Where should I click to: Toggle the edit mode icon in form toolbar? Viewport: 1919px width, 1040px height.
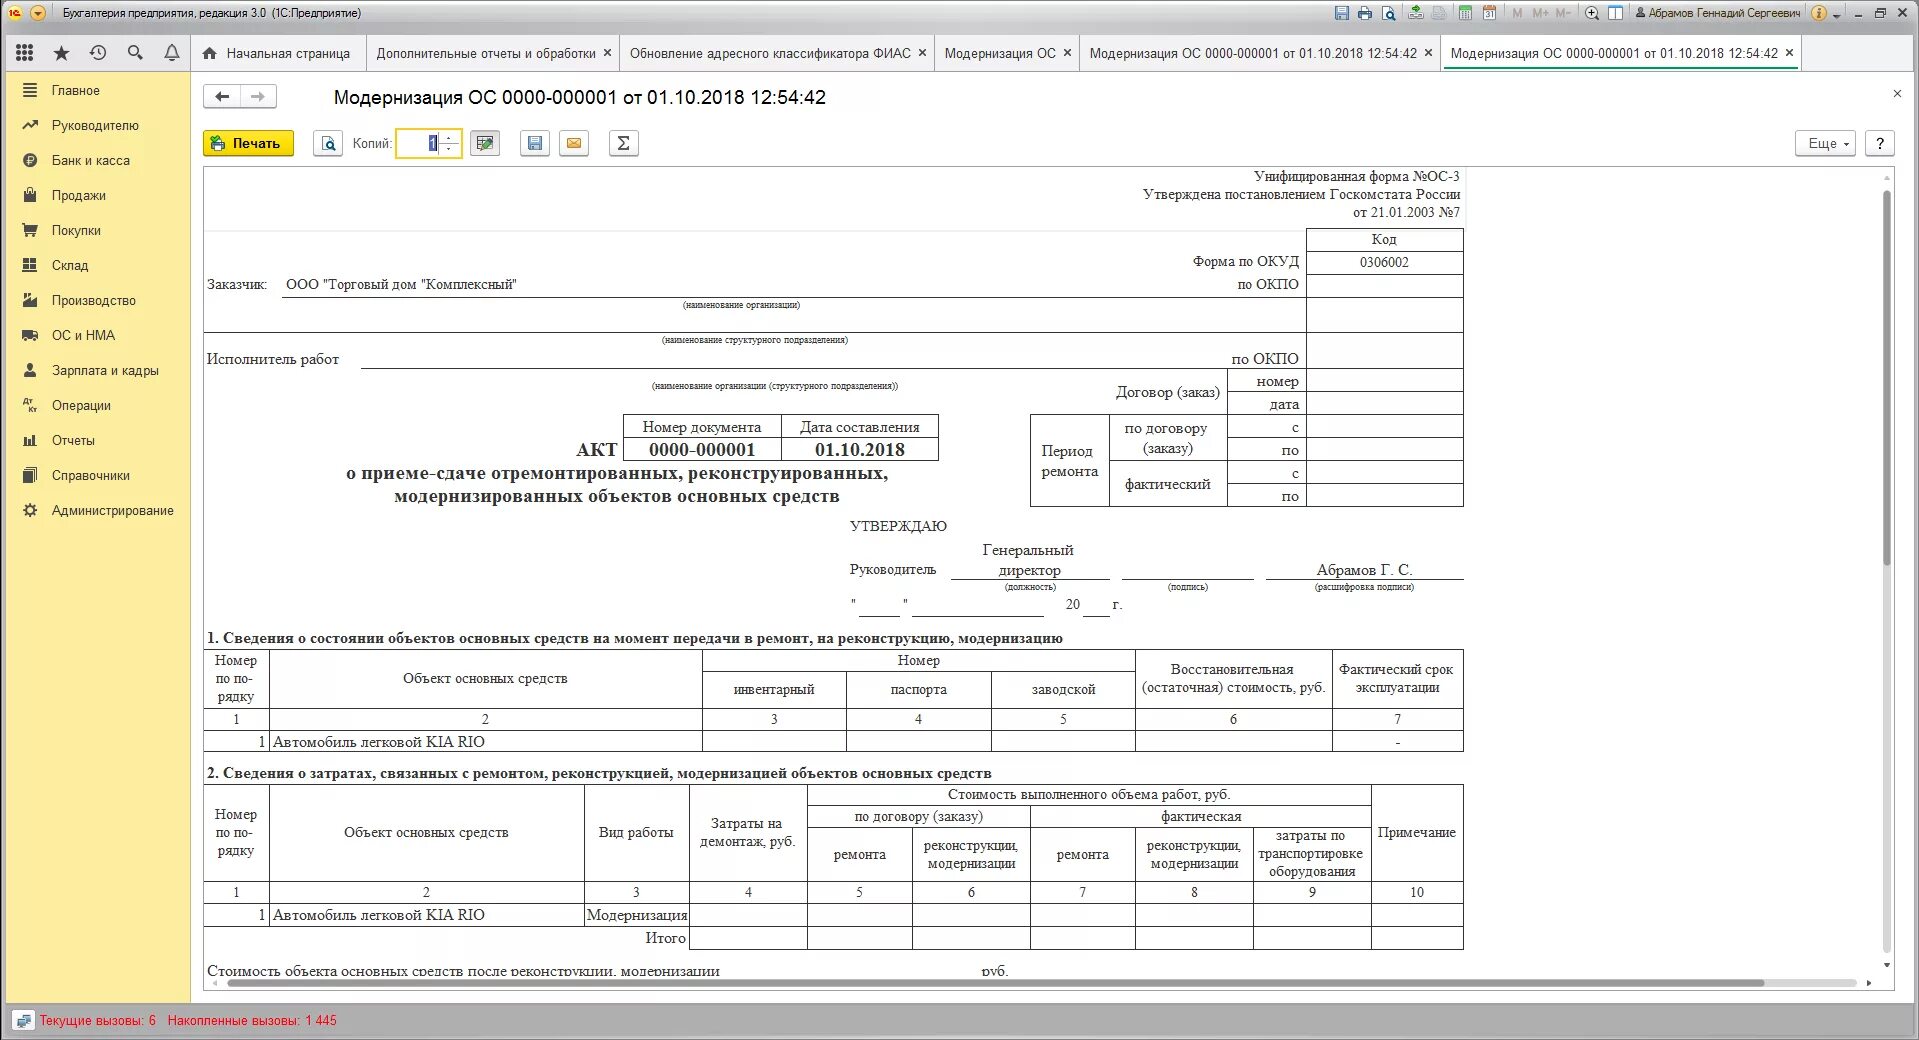tap(485, 143)
